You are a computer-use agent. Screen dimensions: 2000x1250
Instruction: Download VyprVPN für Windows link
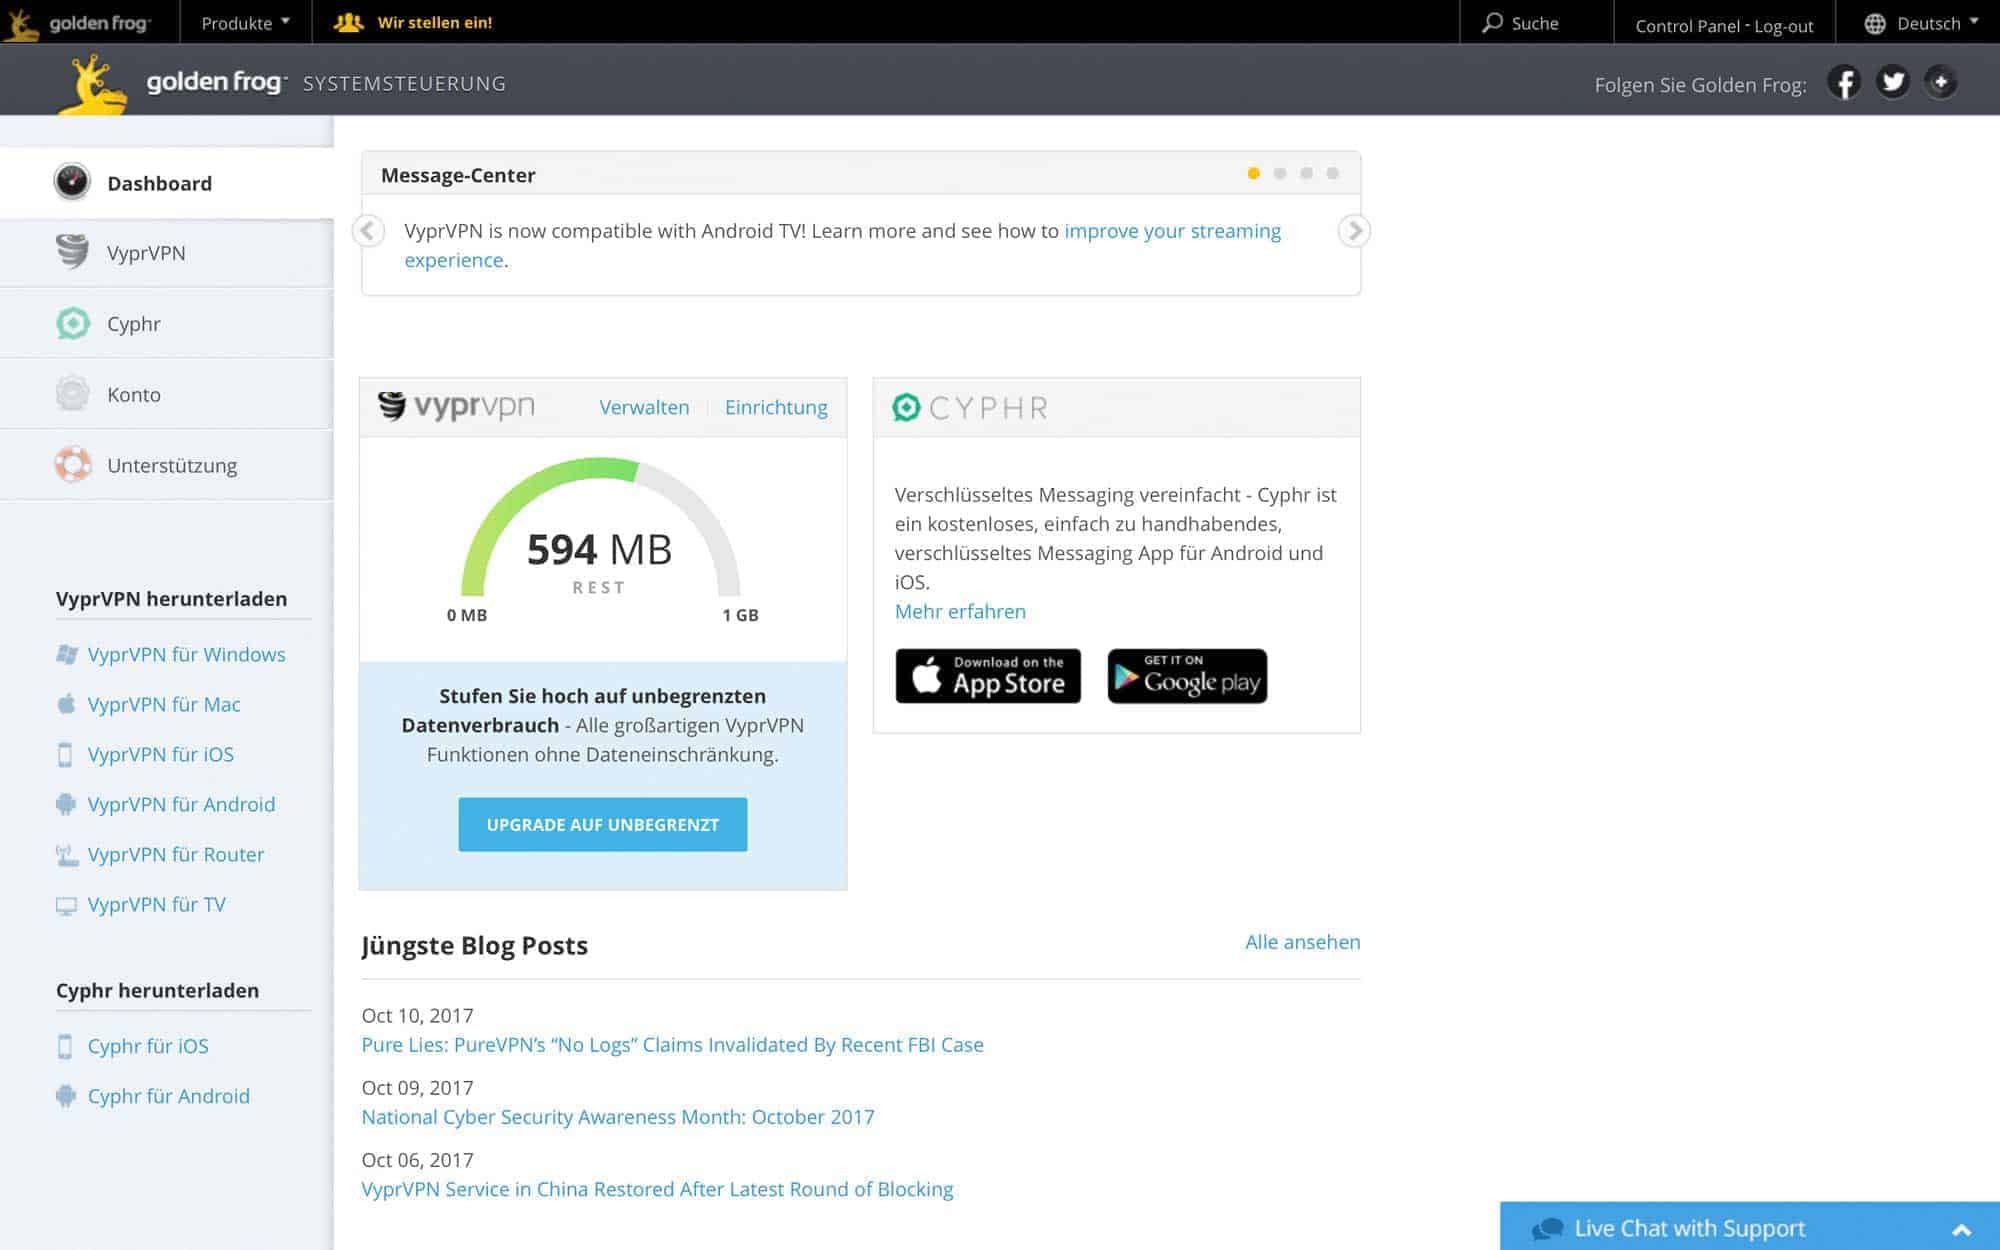coord(186,654)
